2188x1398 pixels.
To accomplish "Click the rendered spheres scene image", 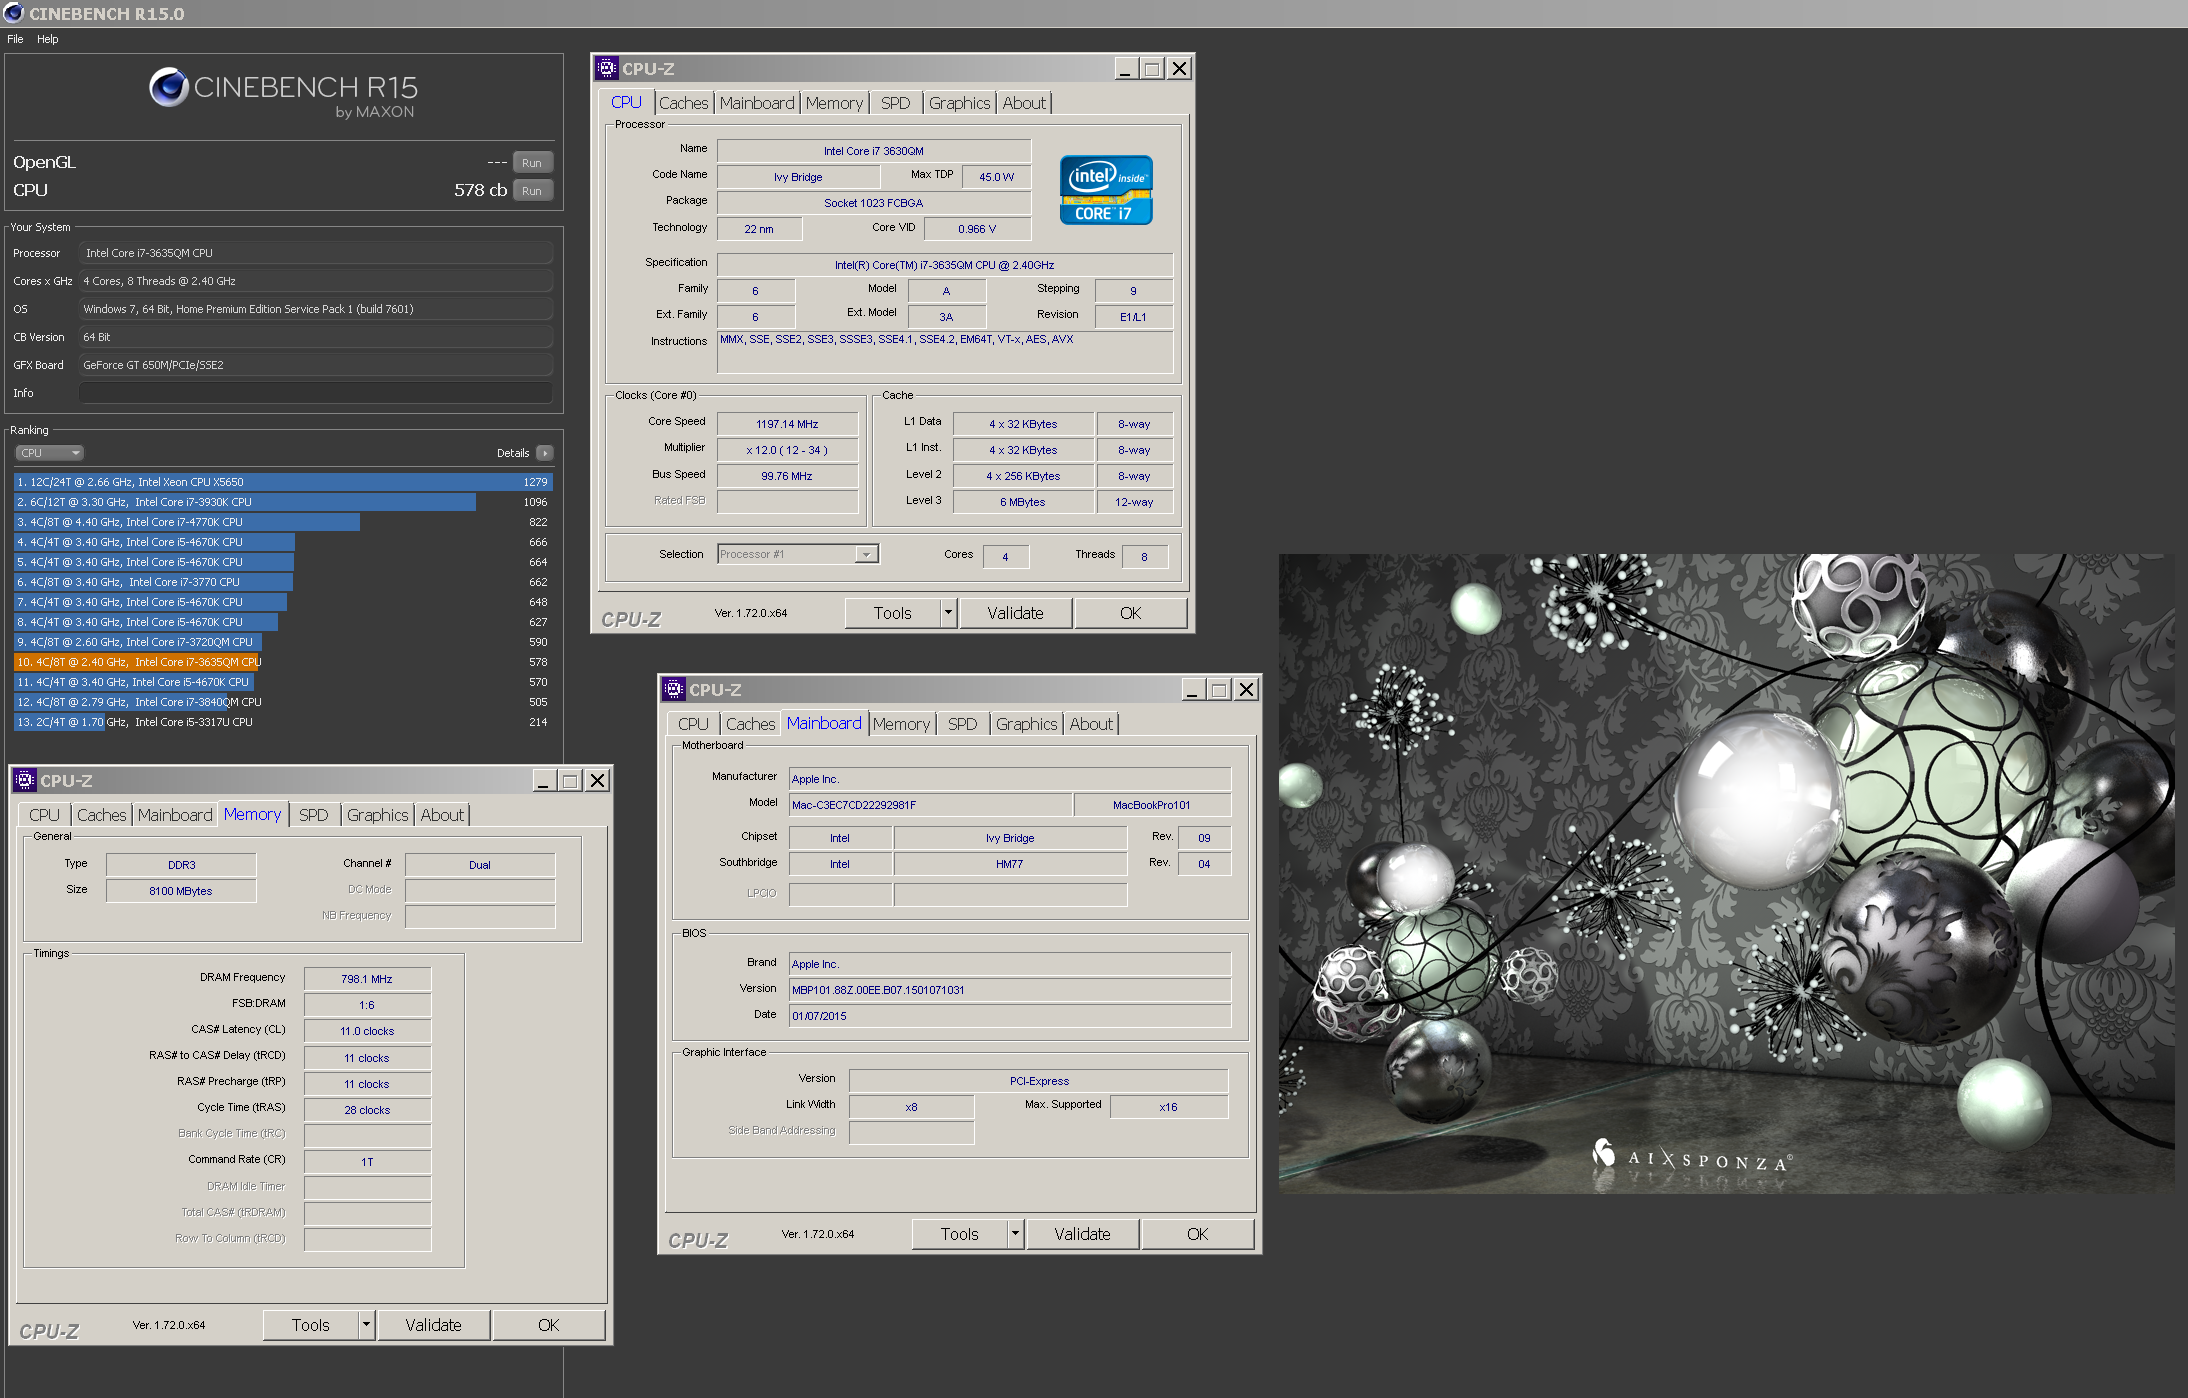I will (x=1726, y=873).
